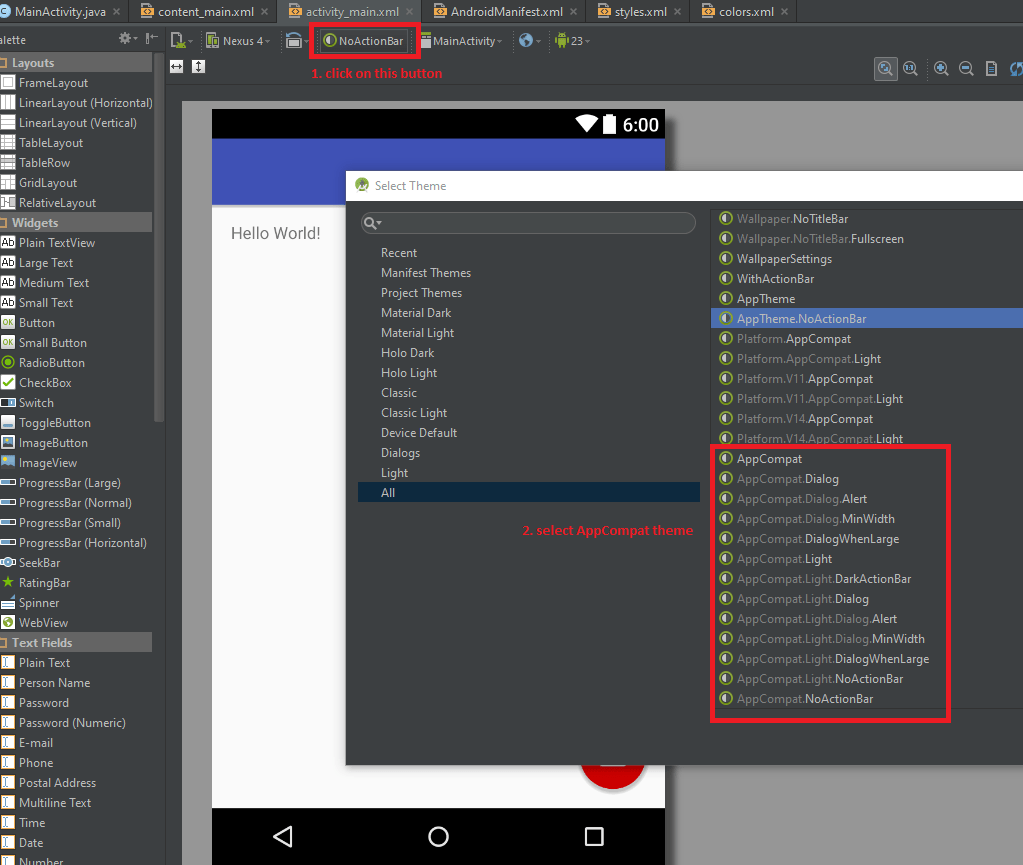Open the search options magnifier dropdown

pos(373,223)
